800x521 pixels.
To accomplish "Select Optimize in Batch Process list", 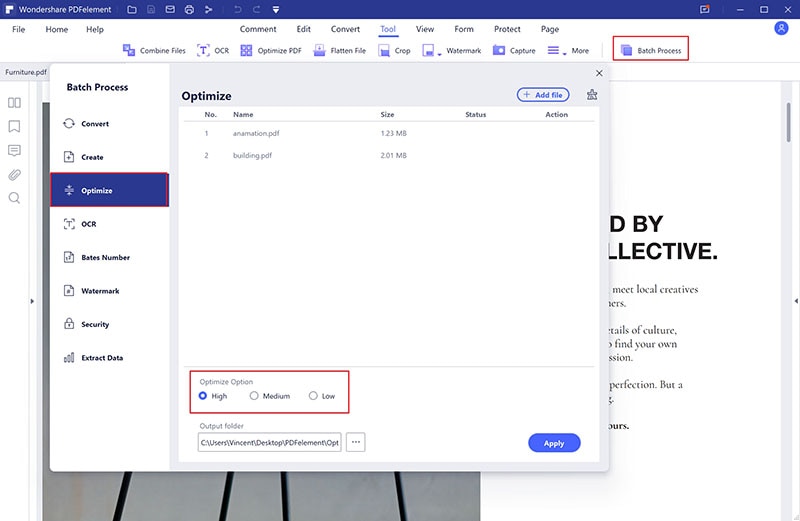I will (110, 190).
